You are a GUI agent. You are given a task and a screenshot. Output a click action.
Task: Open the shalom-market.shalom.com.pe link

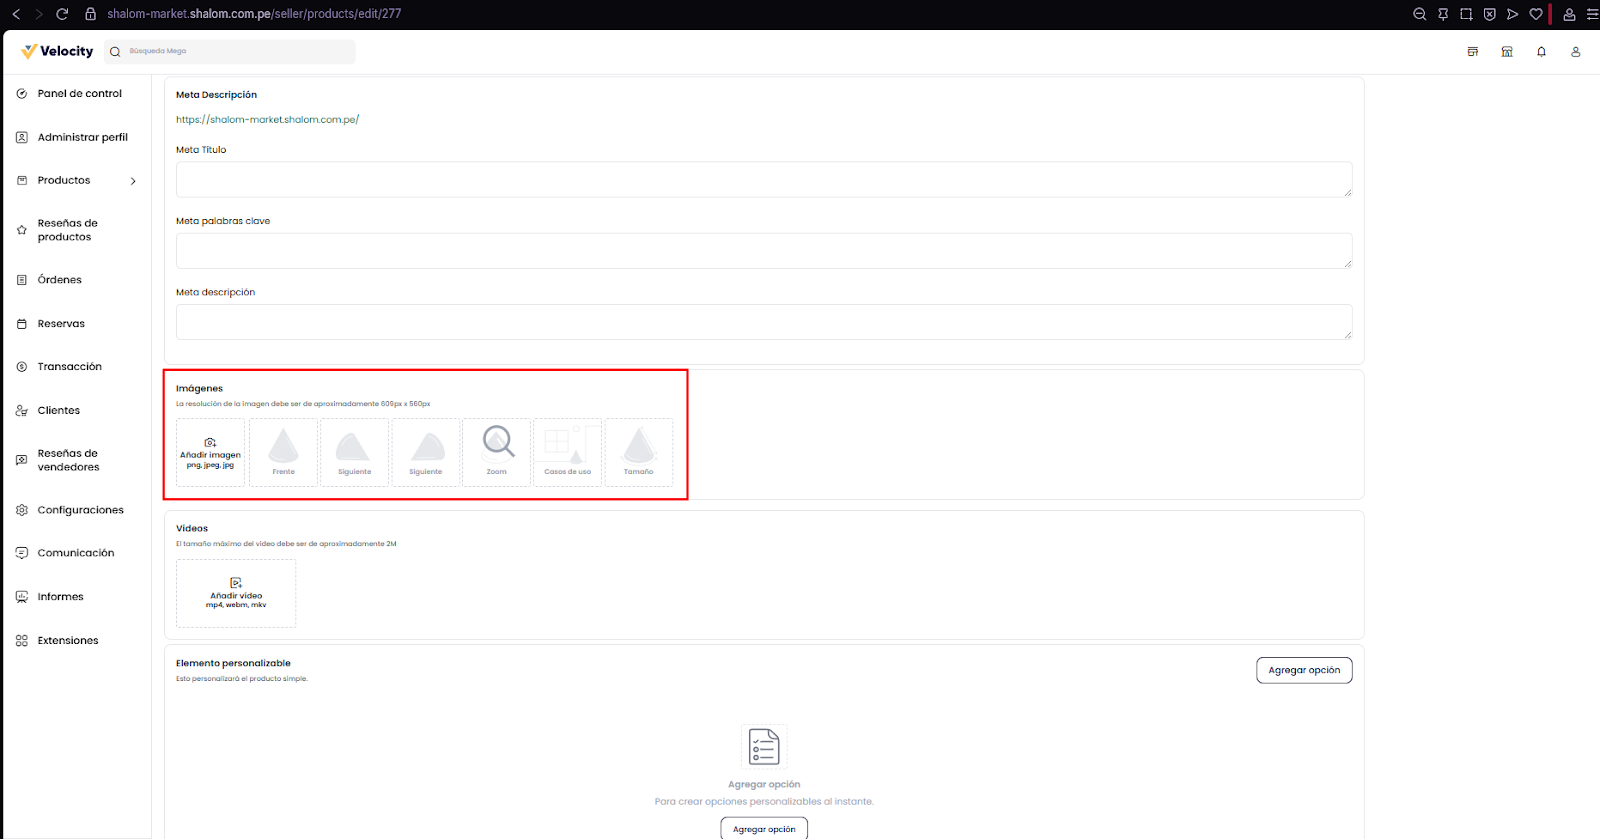point(267,120)
